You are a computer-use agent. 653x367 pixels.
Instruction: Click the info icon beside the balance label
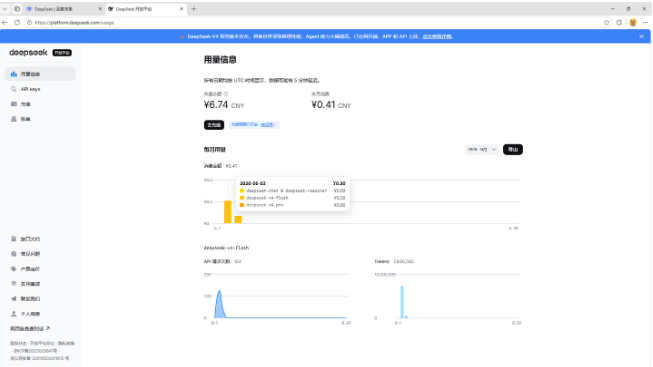(226, 94)
